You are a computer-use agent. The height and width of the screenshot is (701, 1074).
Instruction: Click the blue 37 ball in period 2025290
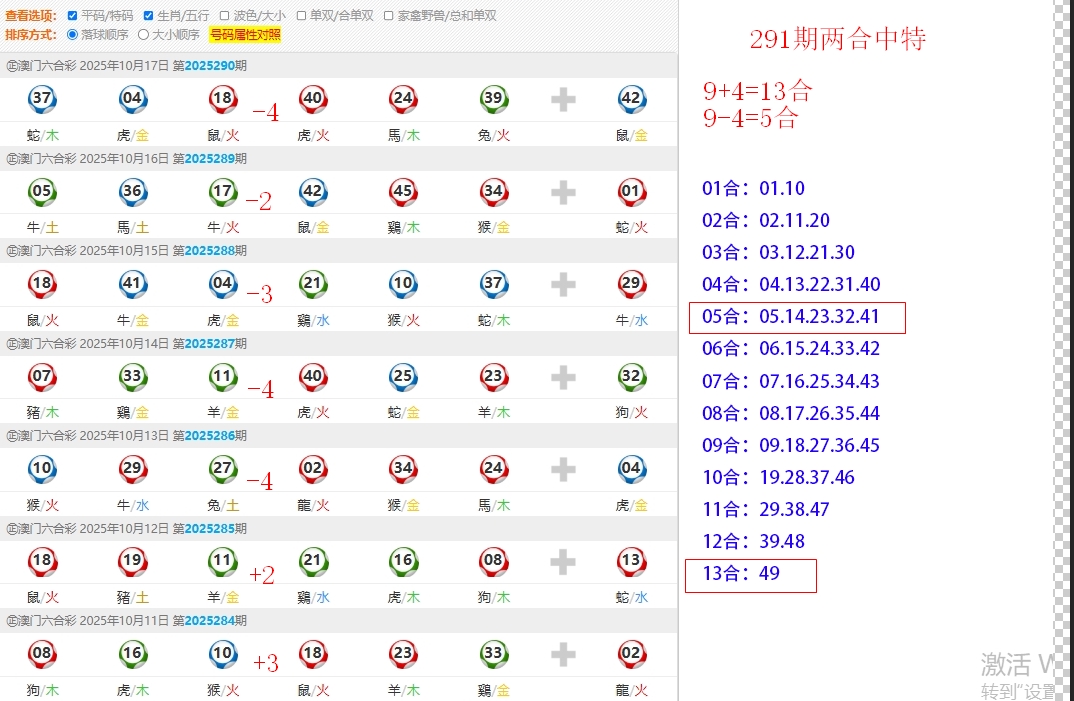click(42, 99)
